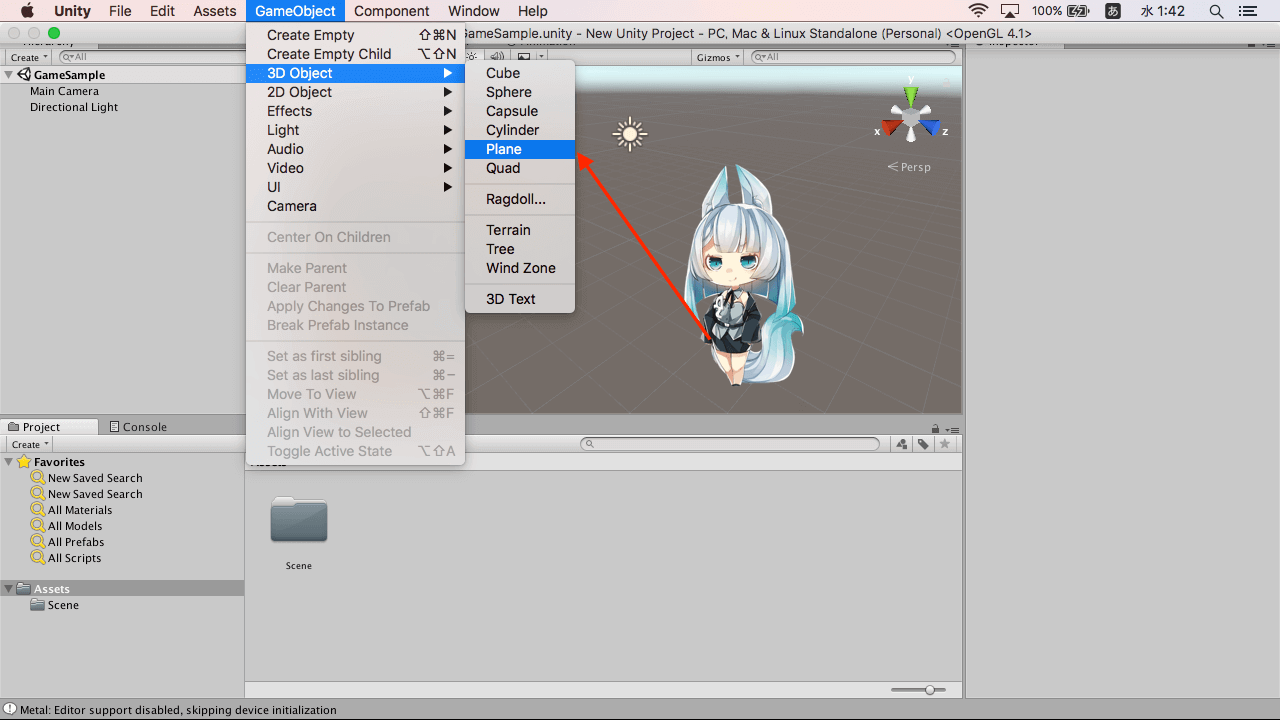Select All Scripts saved search
1280x720 pixels.
click(x=66, y=558)
